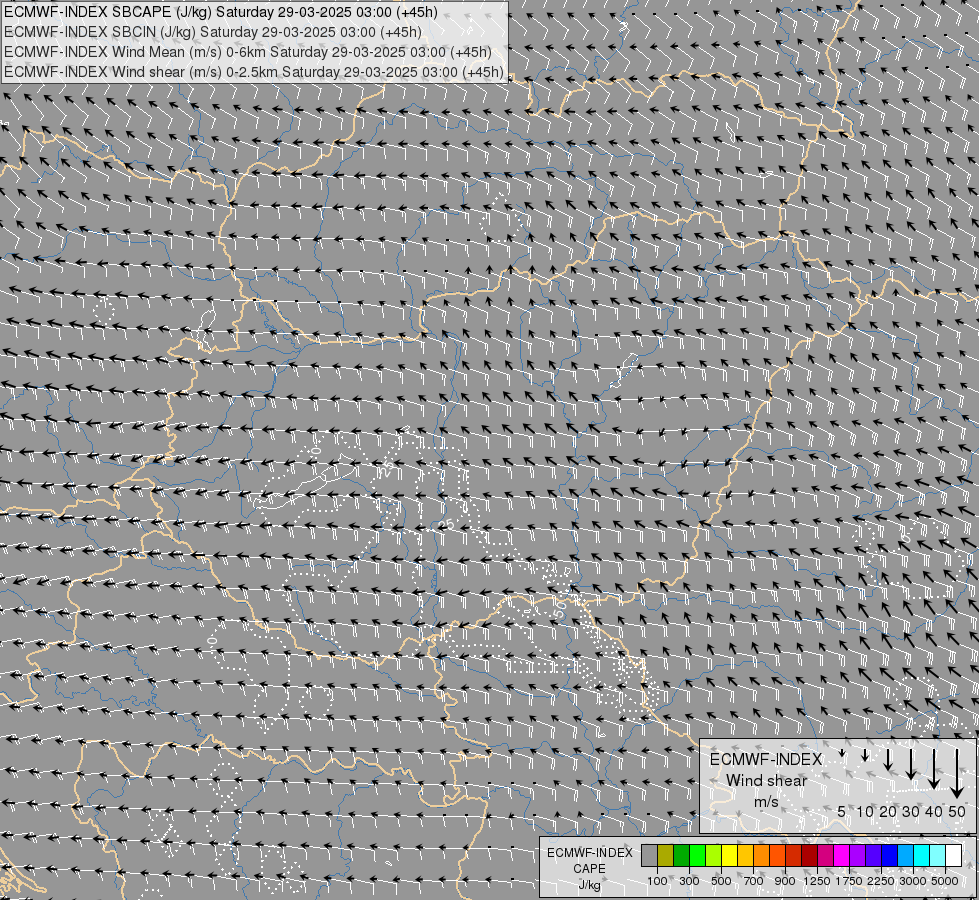Click the 10 m/s wind shear legend arrow

865,756
